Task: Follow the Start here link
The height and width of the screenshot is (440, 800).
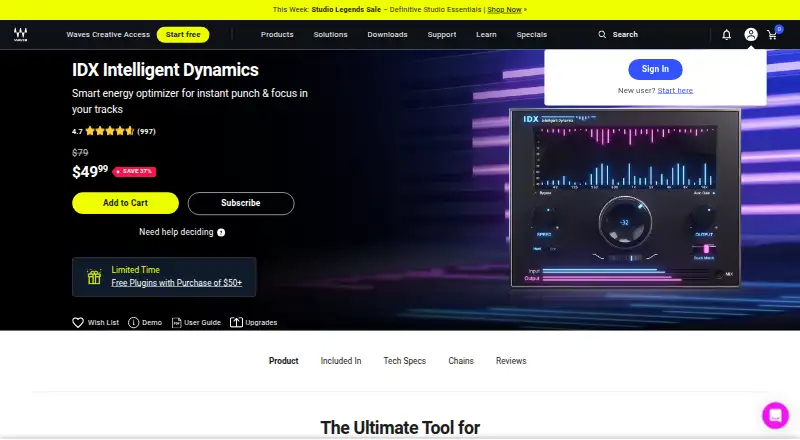Action: pos(675,90)
